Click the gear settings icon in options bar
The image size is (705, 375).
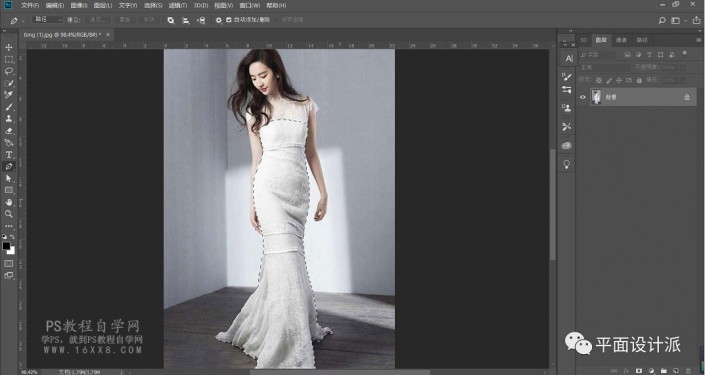point(219,20)
